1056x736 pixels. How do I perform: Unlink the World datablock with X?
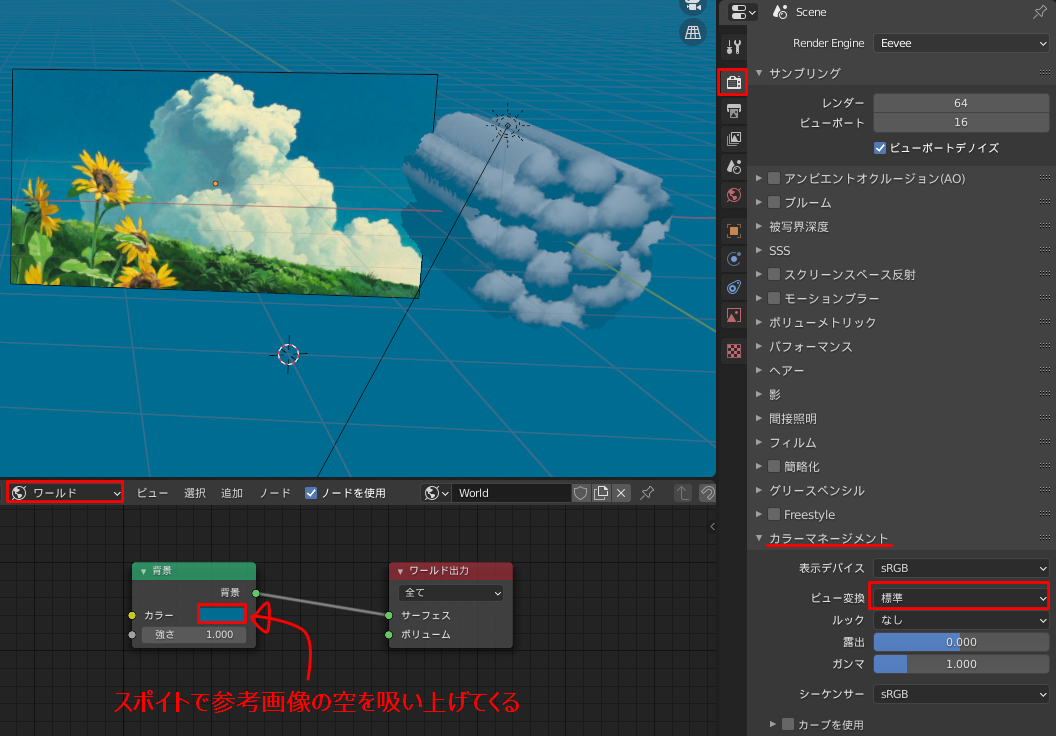pyautogui.click(x=622, y=492)
